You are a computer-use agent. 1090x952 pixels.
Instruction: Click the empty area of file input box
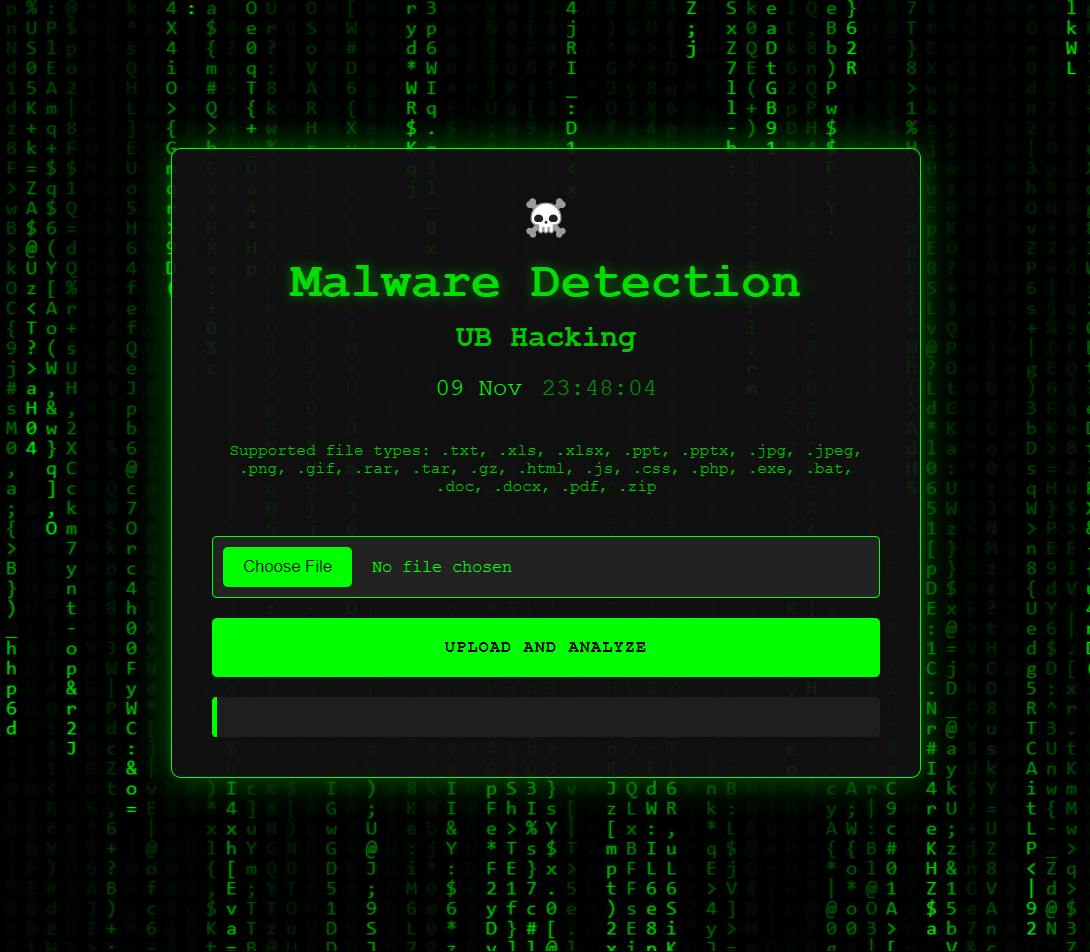695,567
